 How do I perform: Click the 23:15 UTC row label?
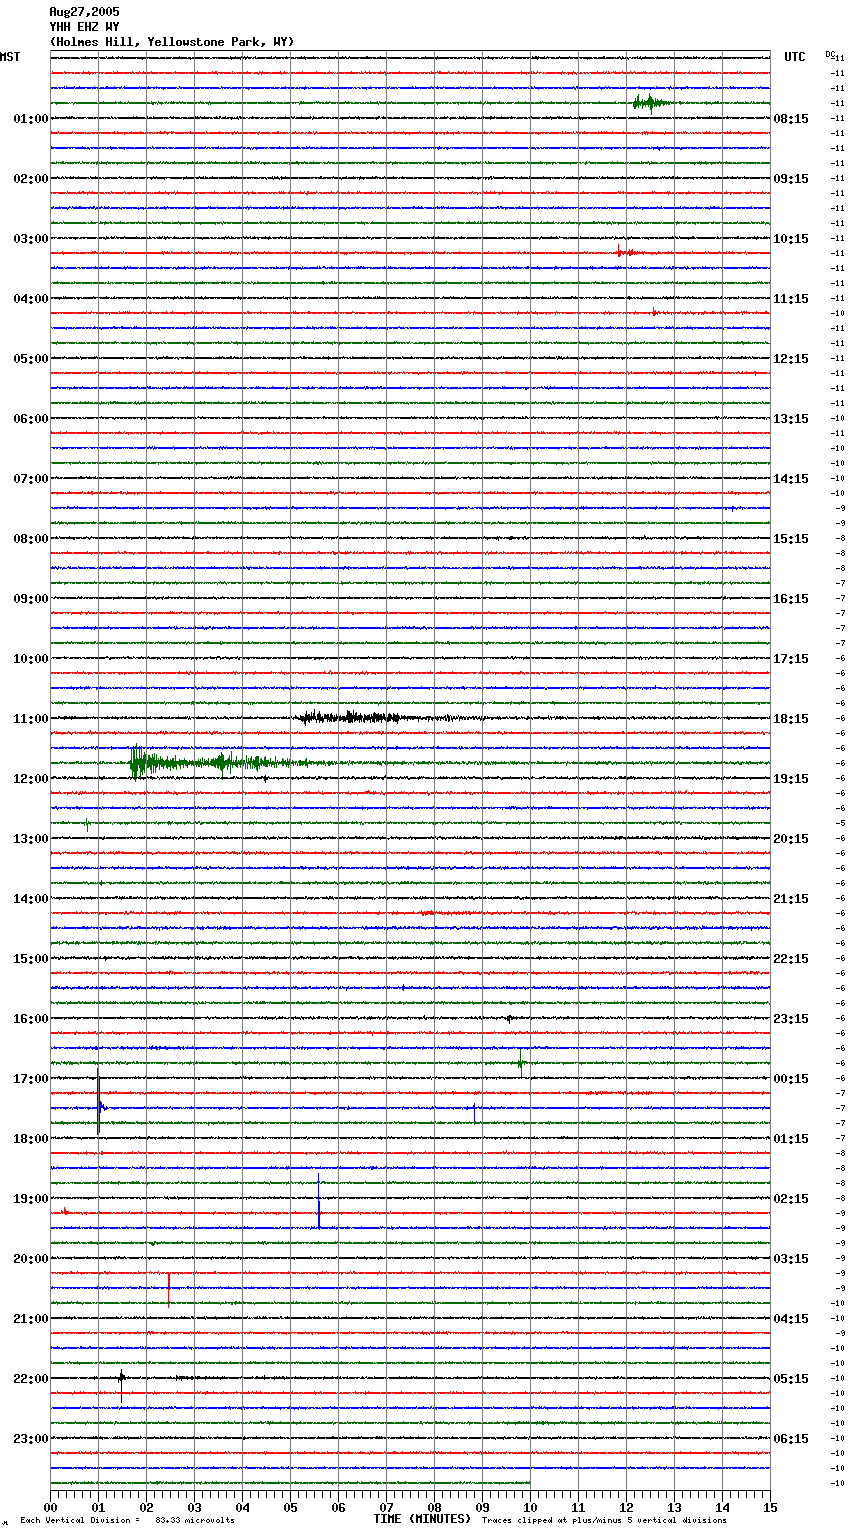click(x=791, y=1019)
